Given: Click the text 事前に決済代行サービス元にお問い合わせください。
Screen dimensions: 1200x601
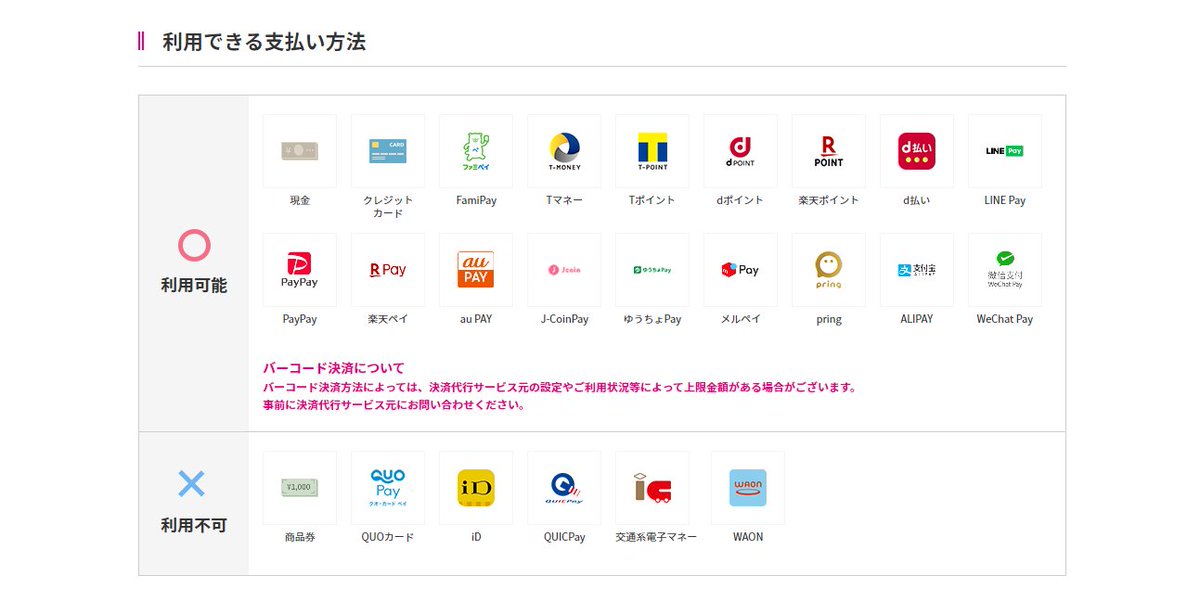Looking at the screenshot, I should (x=394, y=405).
